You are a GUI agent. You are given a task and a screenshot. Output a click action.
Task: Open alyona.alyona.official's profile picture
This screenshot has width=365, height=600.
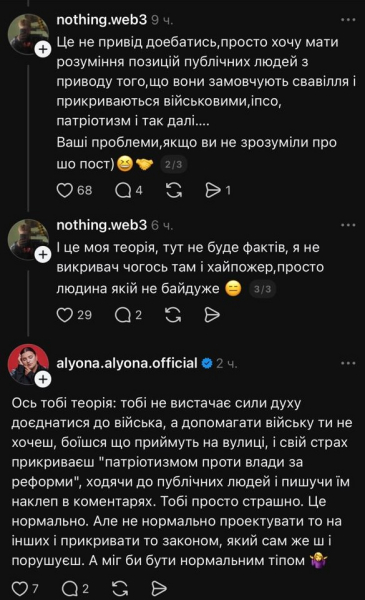[28, 364]
